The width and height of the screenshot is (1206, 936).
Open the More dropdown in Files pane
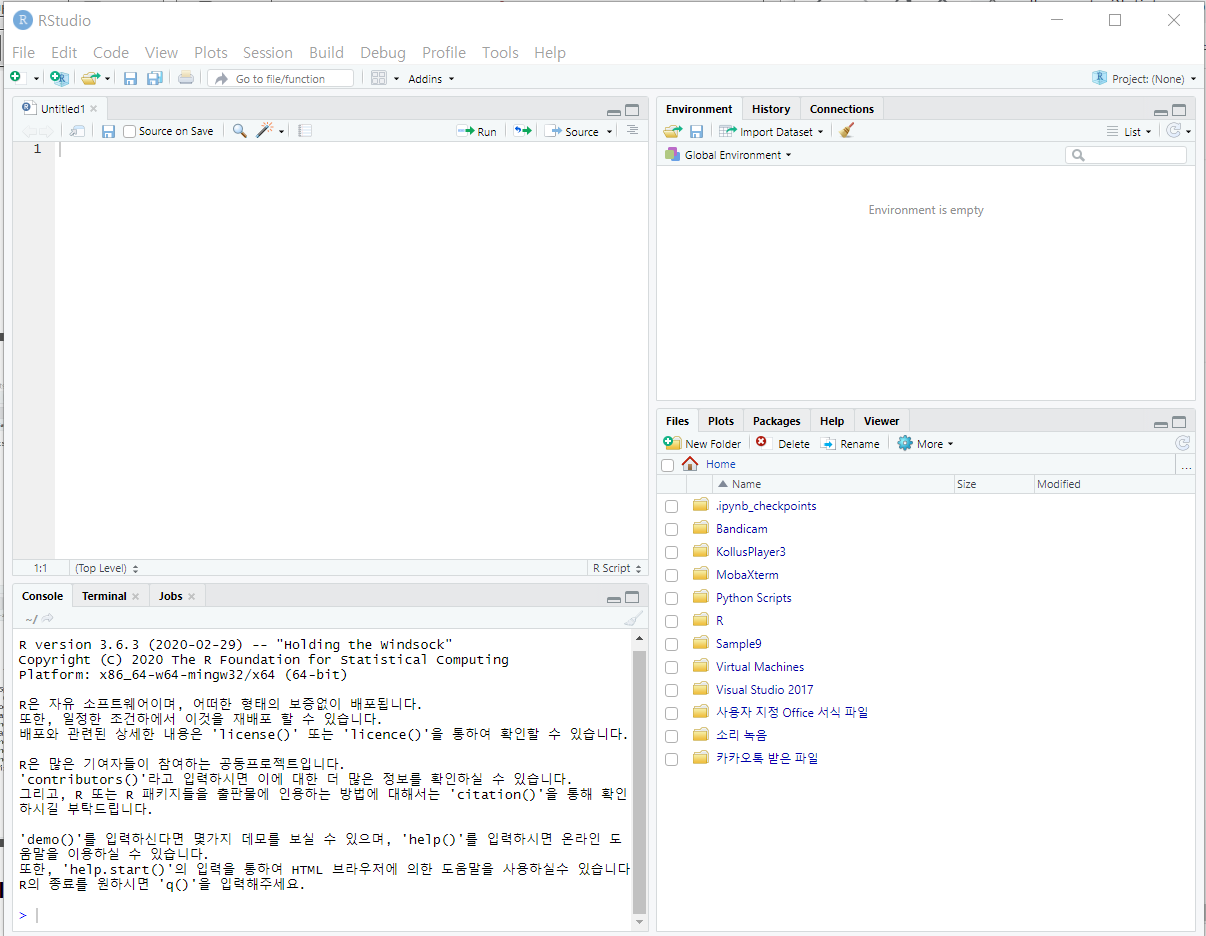(x=925, y=443)
